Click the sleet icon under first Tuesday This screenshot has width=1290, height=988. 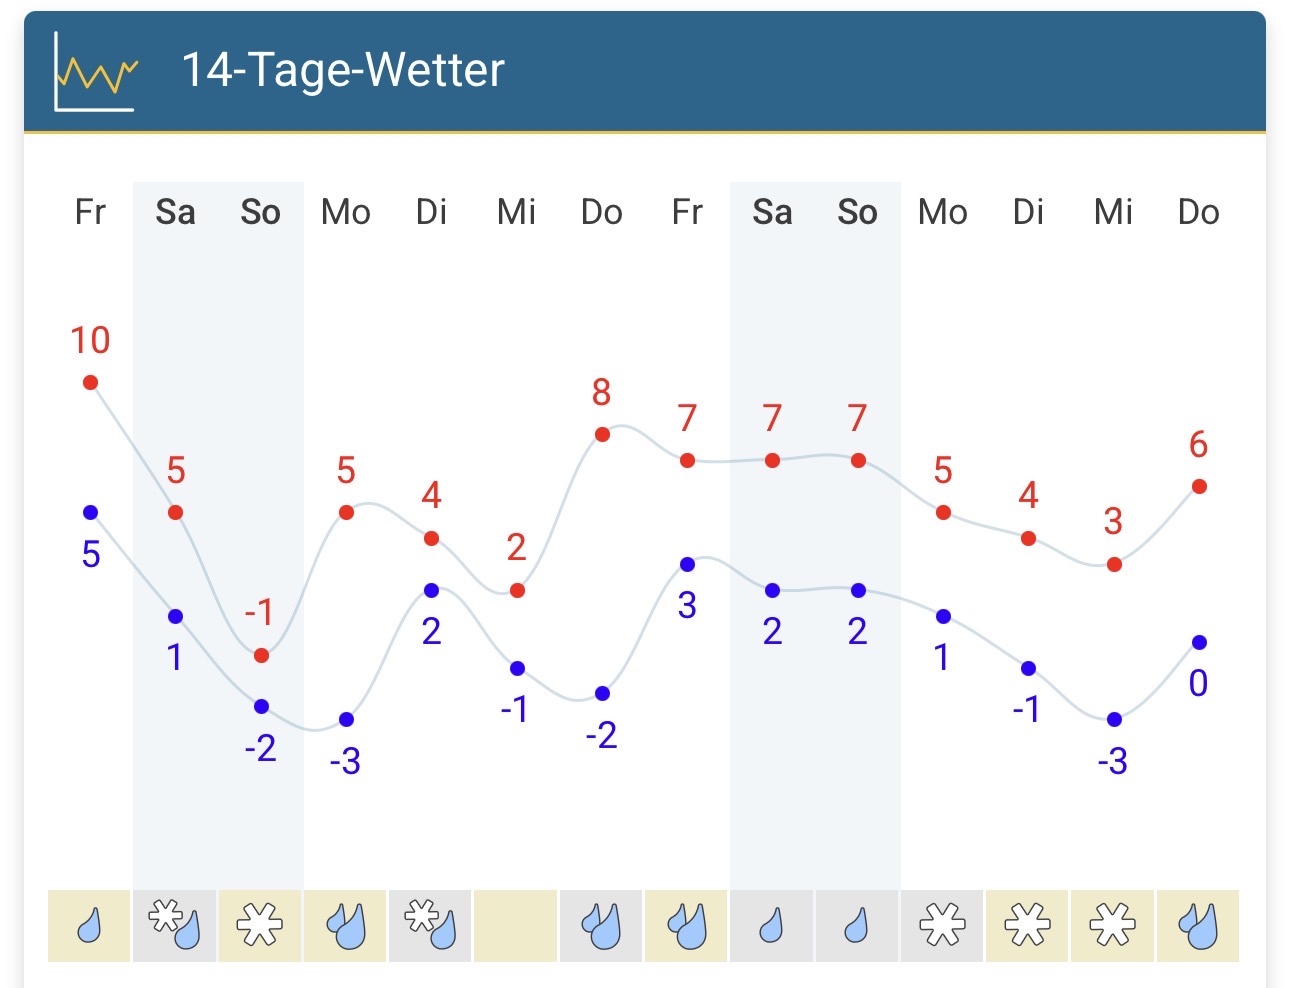(x=431, y=925)
